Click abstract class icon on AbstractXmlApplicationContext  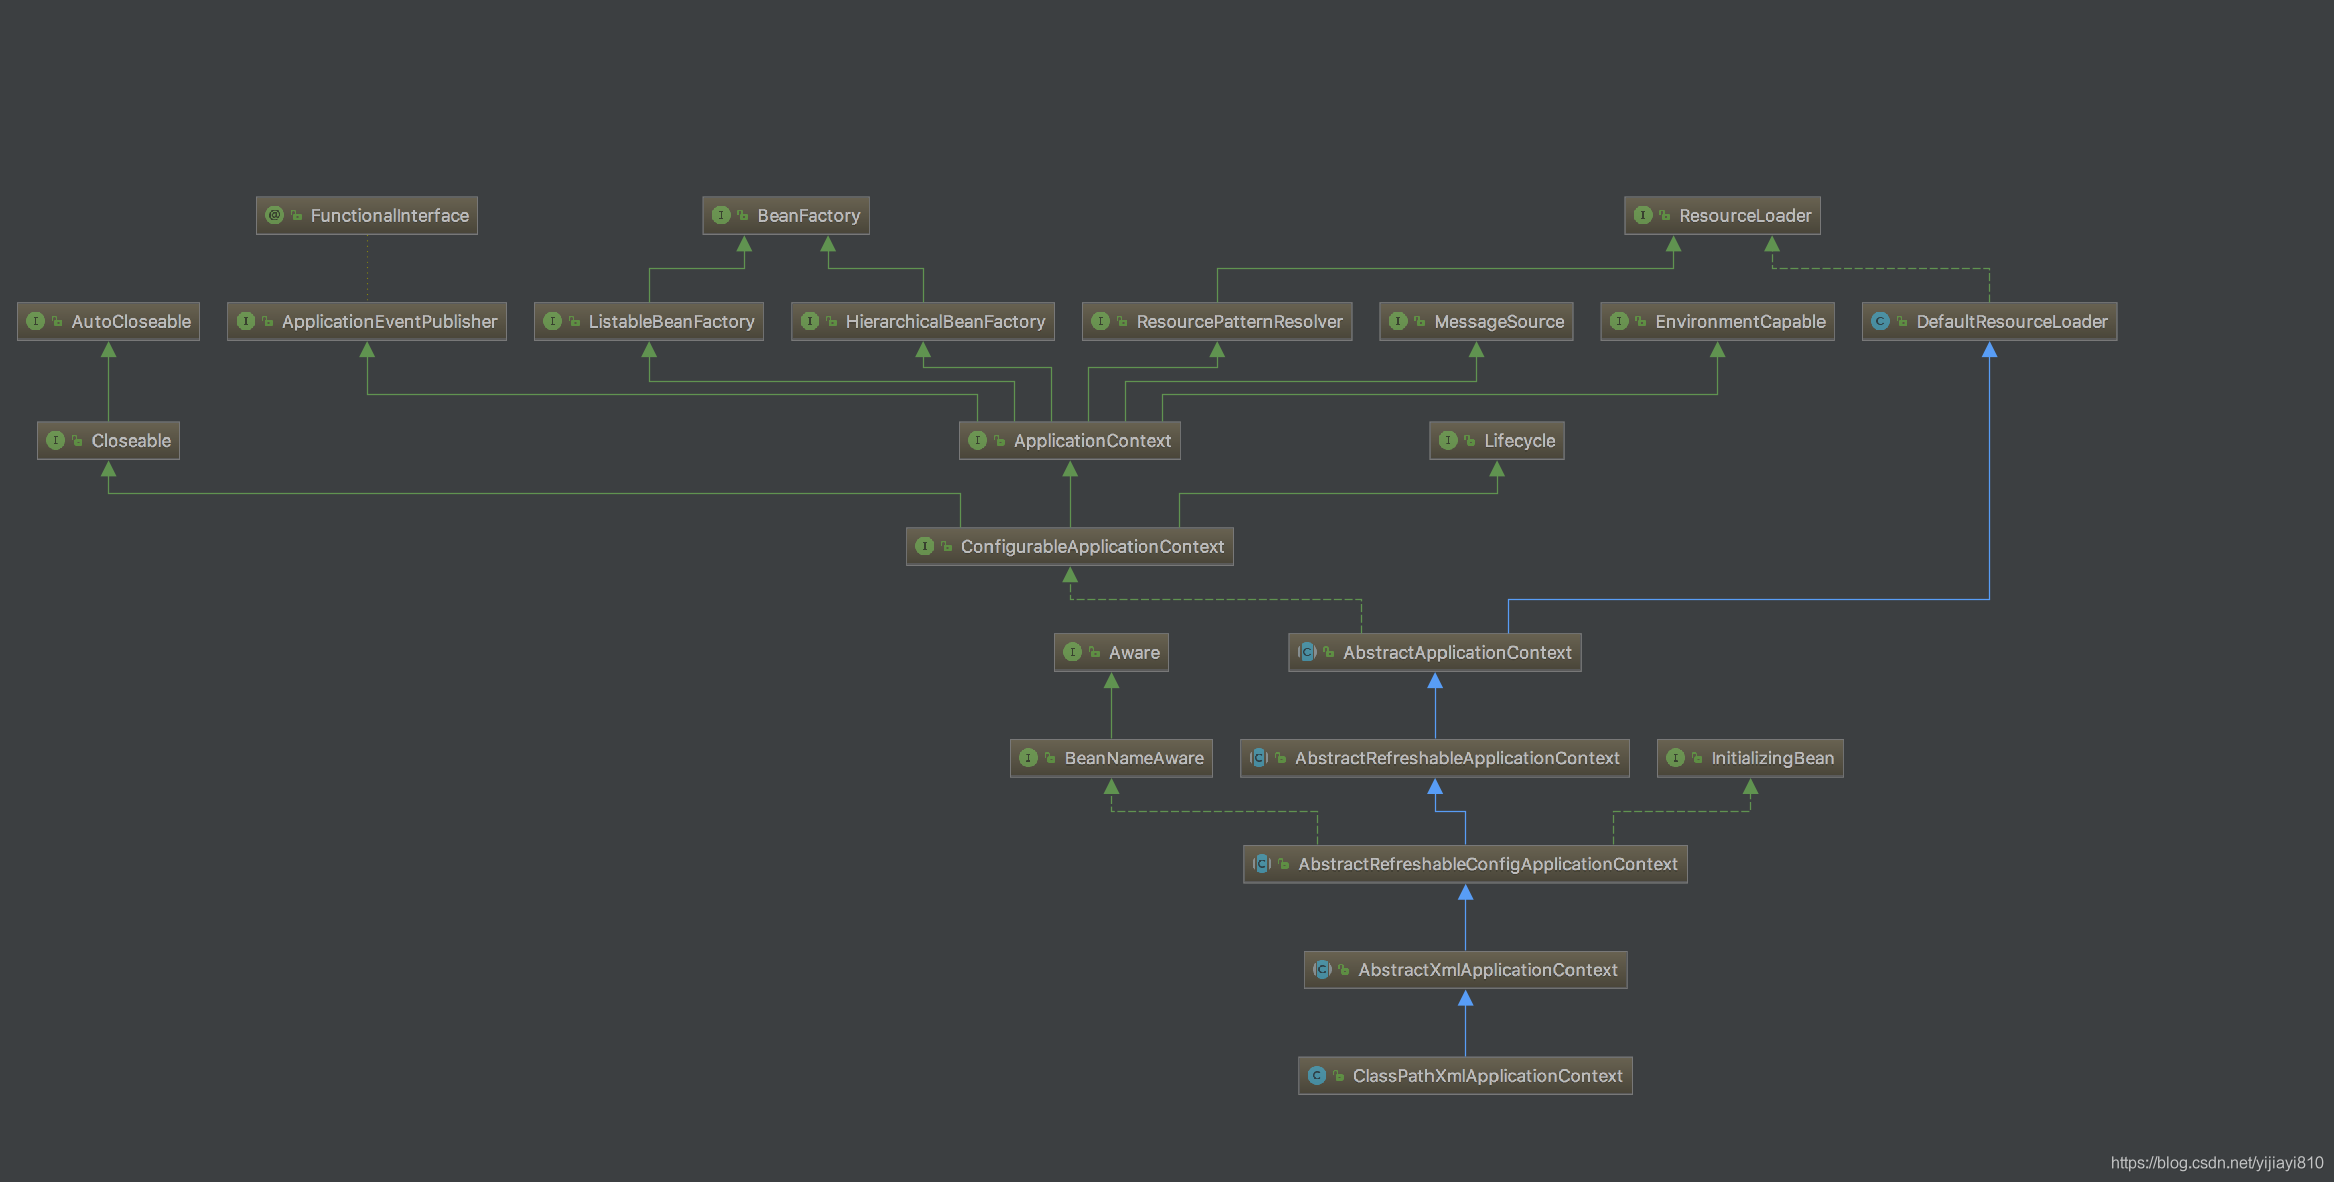[x=1322, y=969]
